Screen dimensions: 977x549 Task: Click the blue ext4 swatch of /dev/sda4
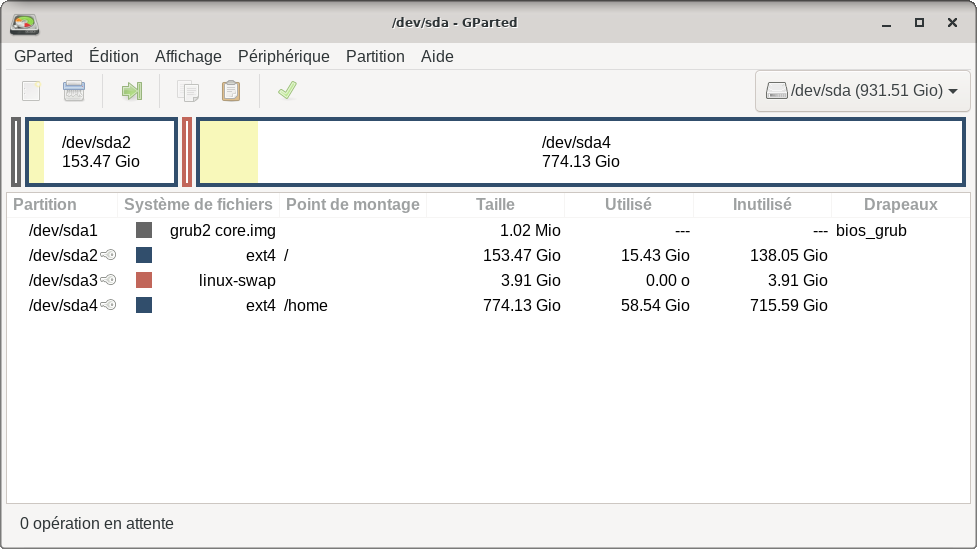coord(144,305)
